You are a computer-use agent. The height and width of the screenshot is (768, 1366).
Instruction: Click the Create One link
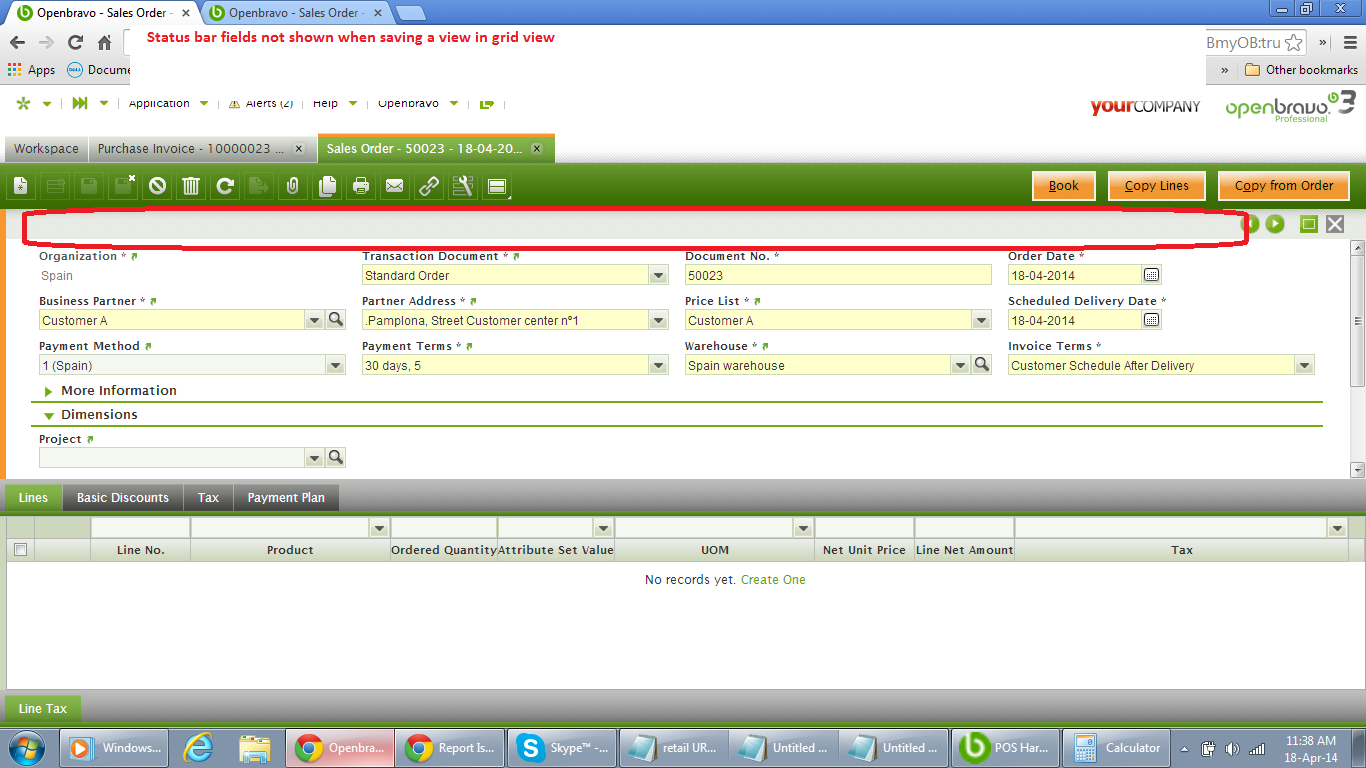pos(773,579)
